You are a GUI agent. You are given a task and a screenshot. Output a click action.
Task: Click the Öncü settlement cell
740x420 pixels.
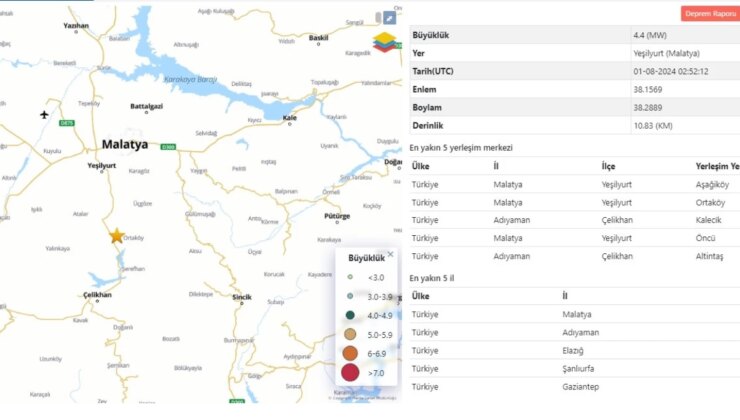pos(706,238)
